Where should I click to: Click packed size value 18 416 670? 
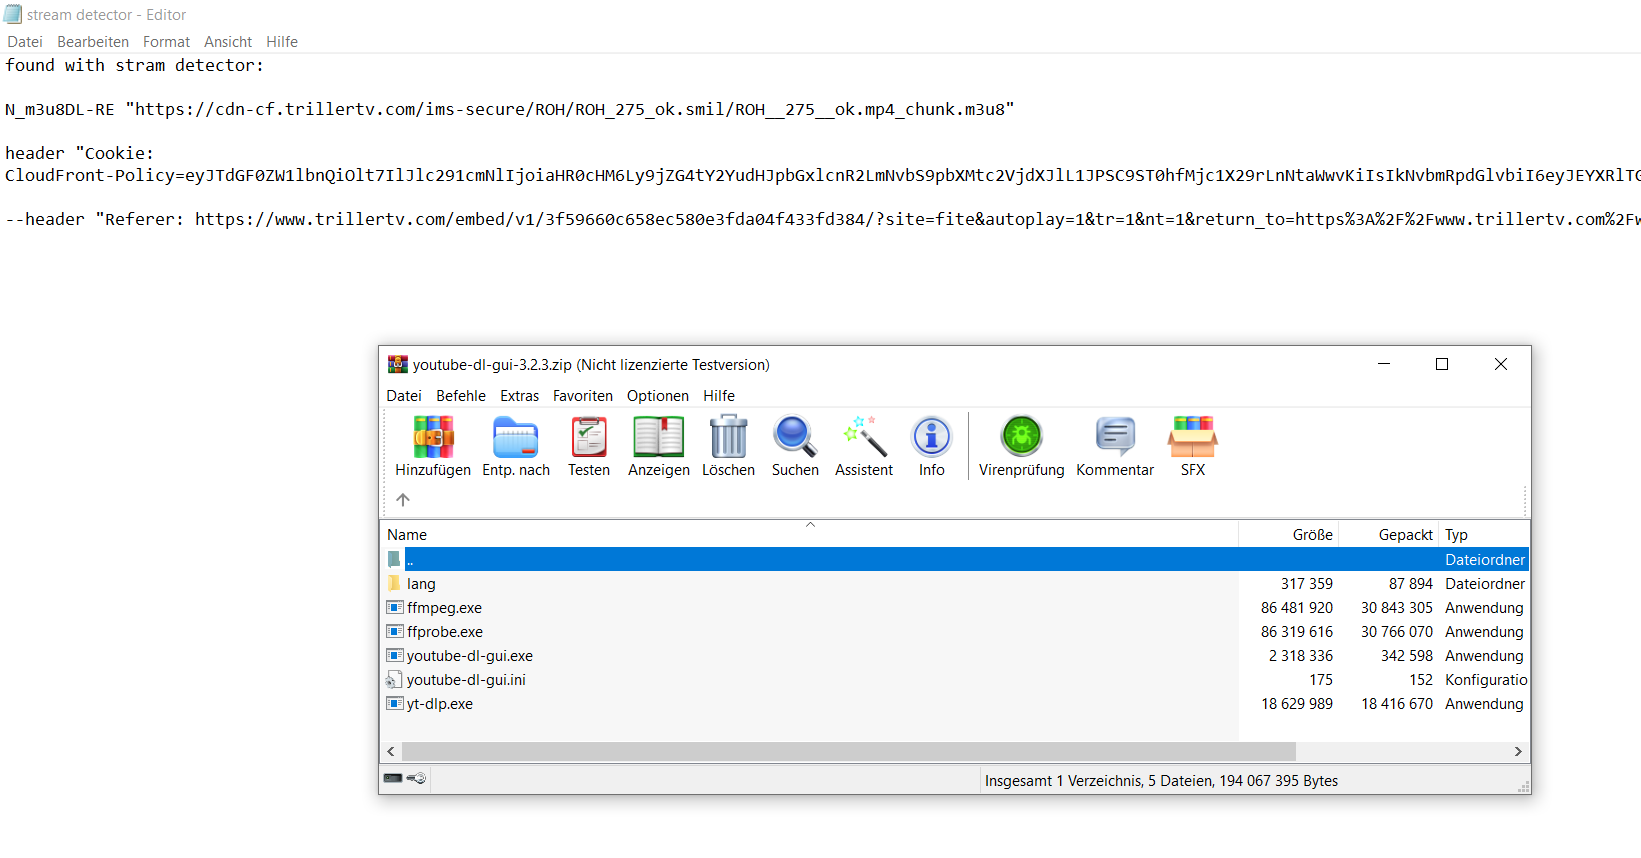click(x=1396, y=703)
